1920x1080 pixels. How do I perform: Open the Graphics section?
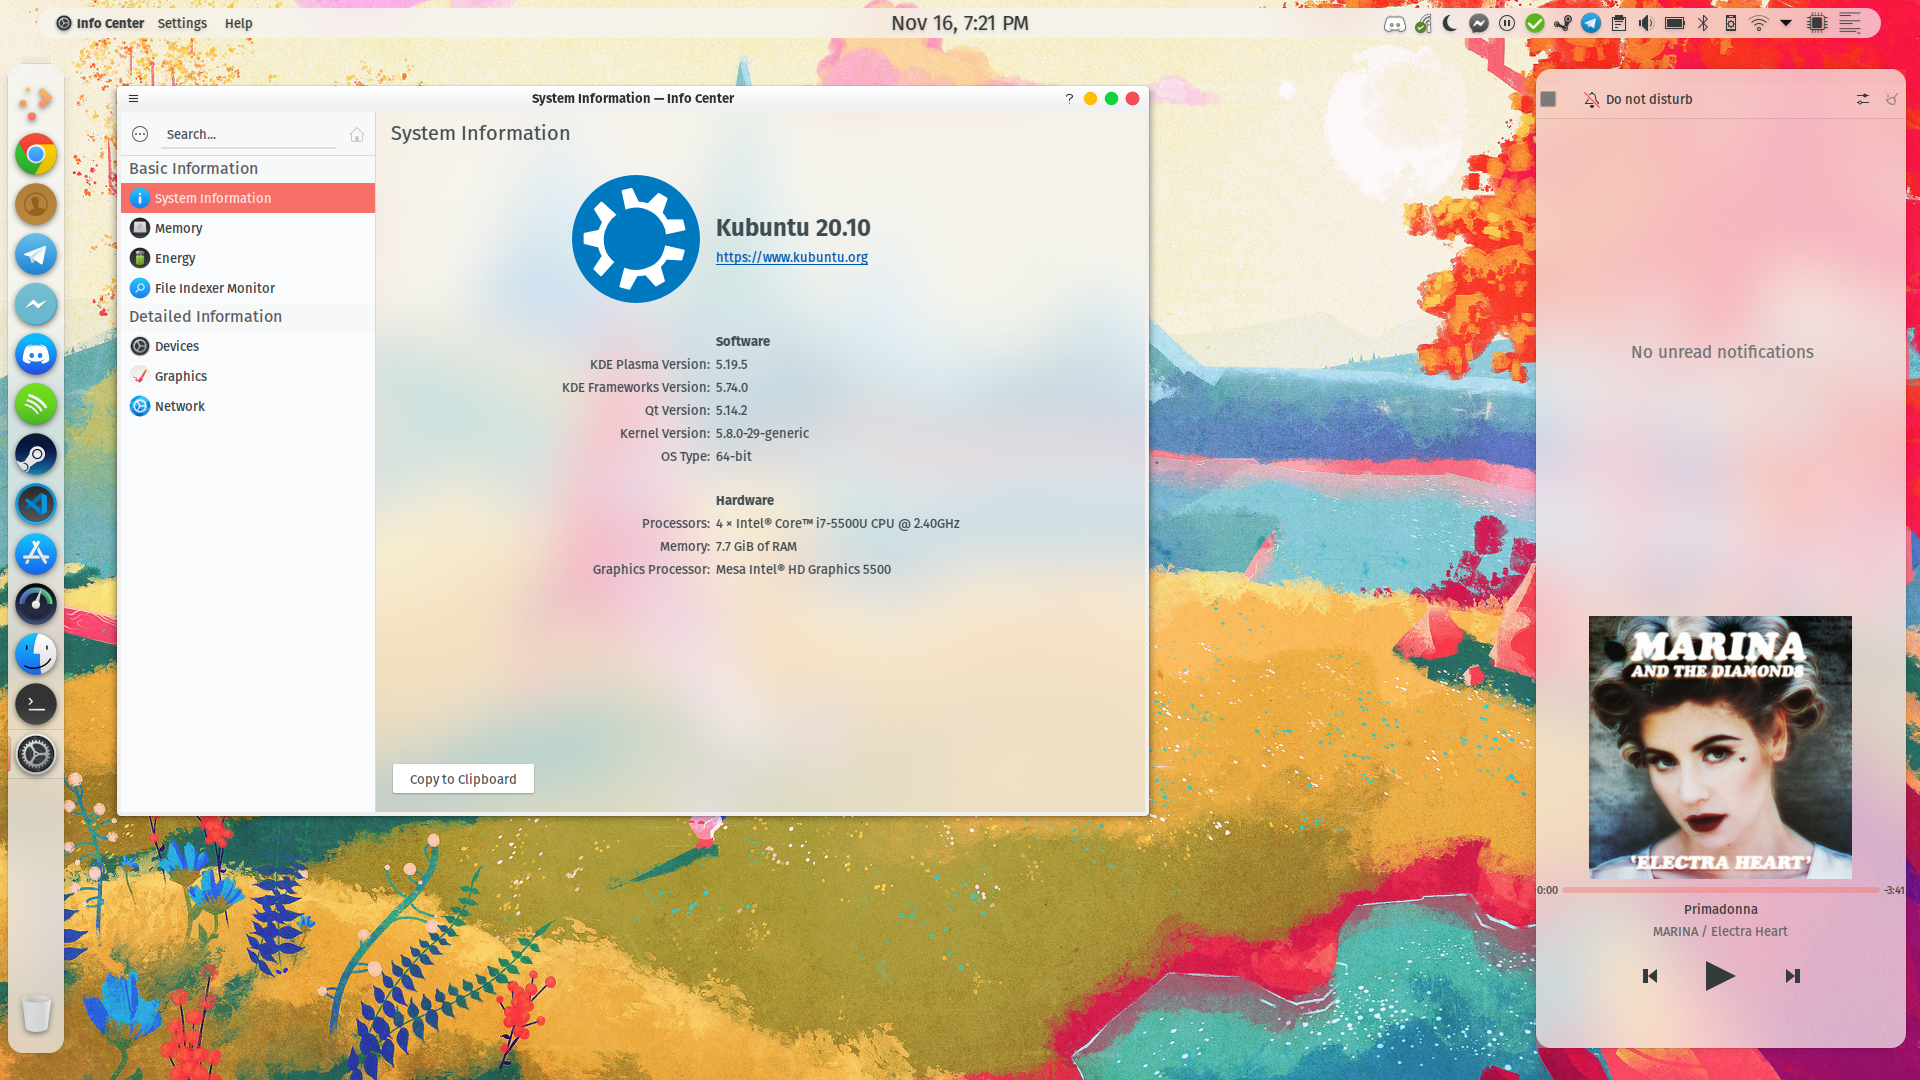[x=247, y=376]
